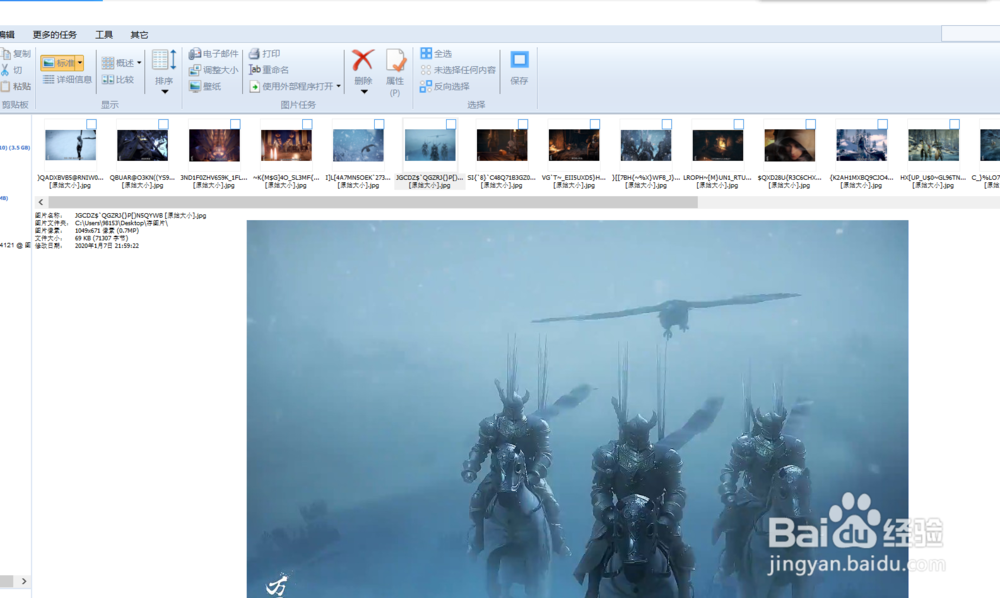Tick checkbox on VG`T~_EII5UXD5 thumbnail
The width and height of the screenshot is (1000, 598).
point(595,124)
